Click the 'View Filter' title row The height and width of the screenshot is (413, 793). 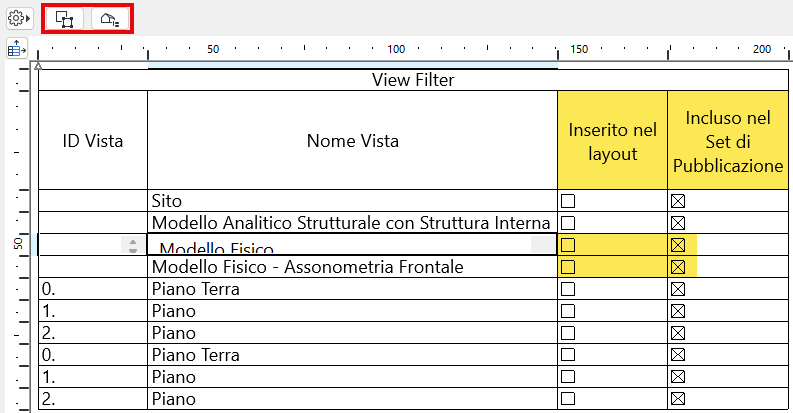413,80
